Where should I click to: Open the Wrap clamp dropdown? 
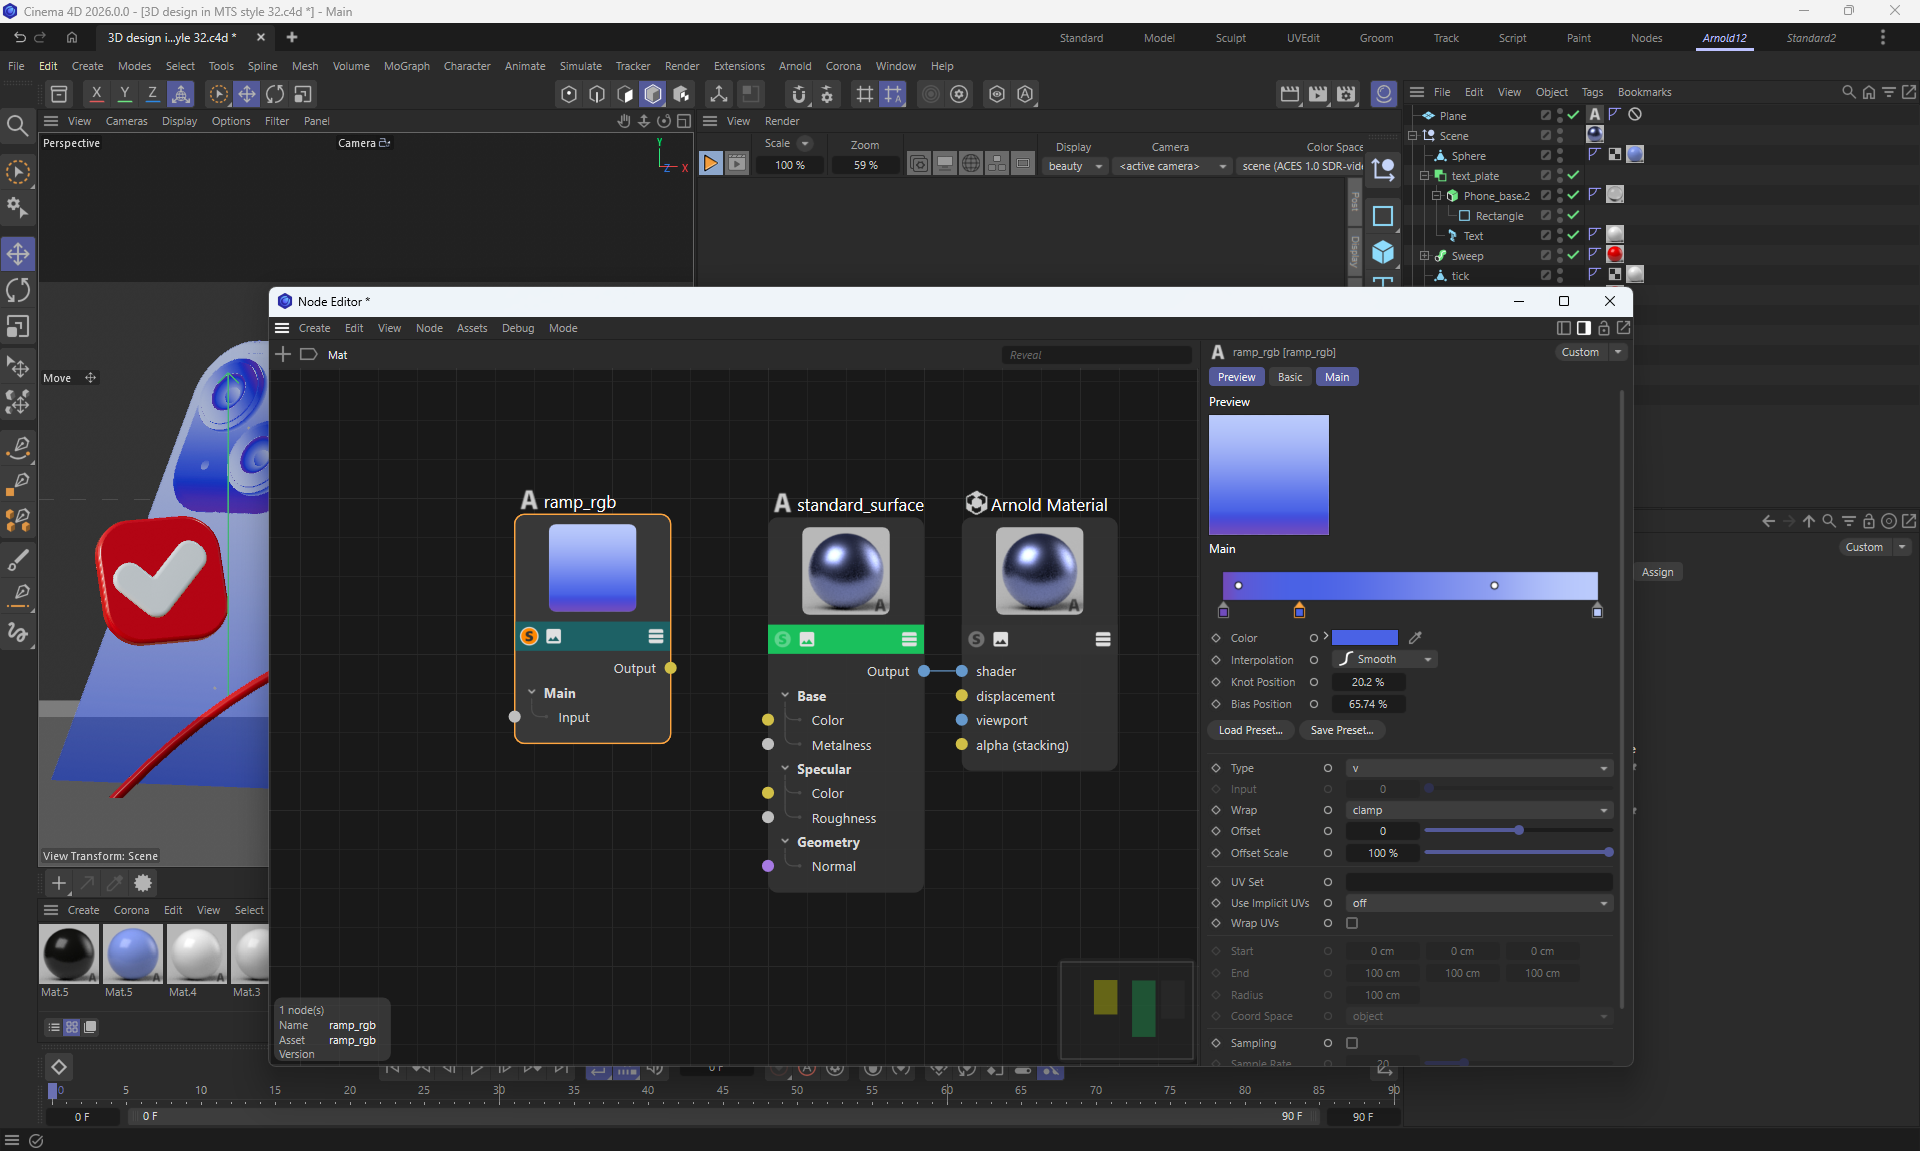pyautogui.click(x=1478, y=810)
